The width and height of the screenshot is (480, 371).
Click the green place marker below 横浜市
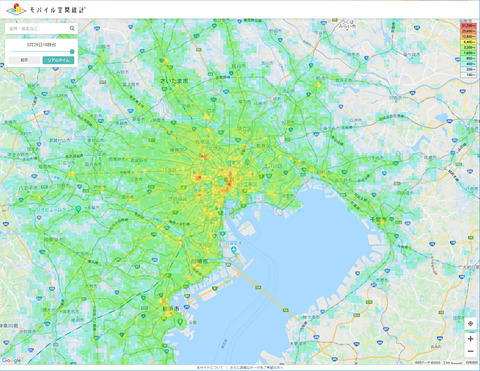tap(180, 322)
